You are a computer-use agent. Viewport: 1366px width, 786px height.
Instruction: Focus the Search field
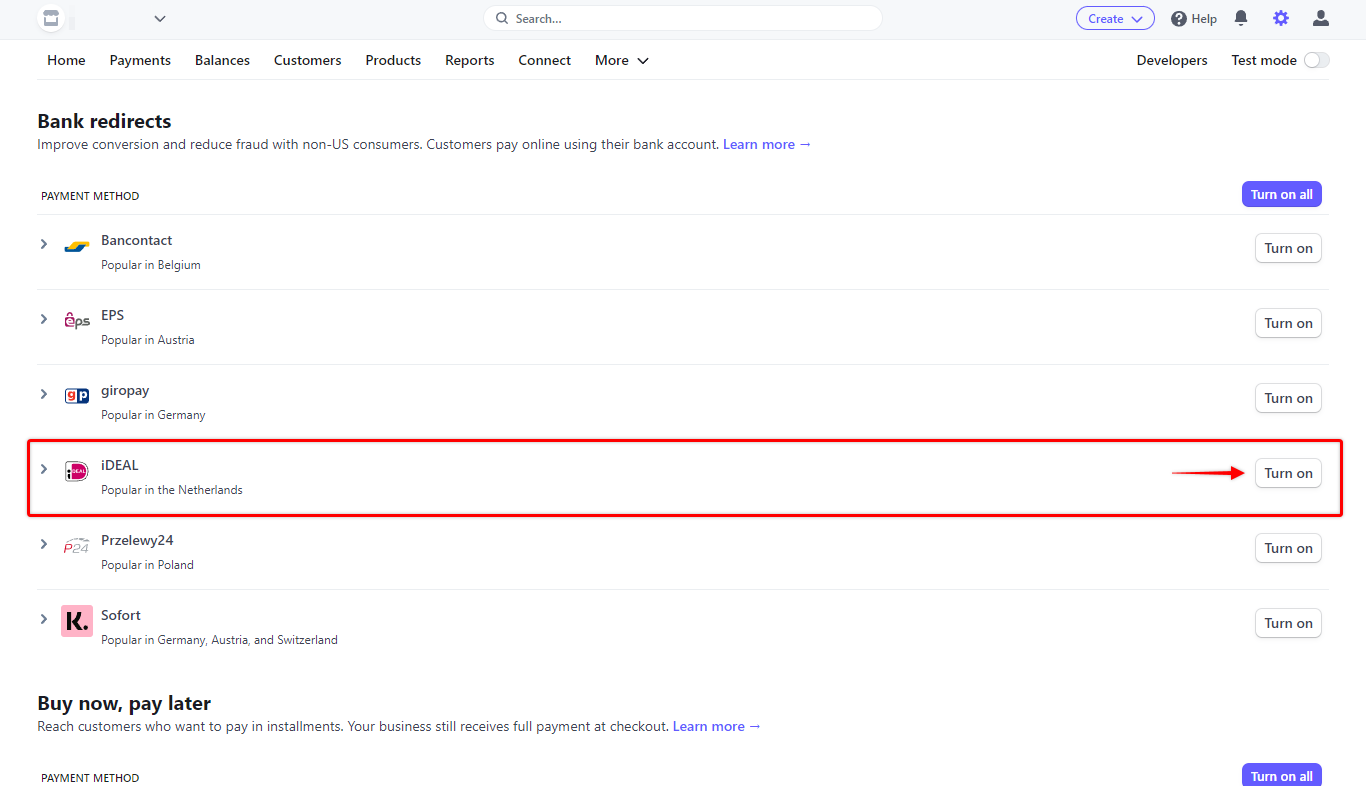(x=683, y=18)
